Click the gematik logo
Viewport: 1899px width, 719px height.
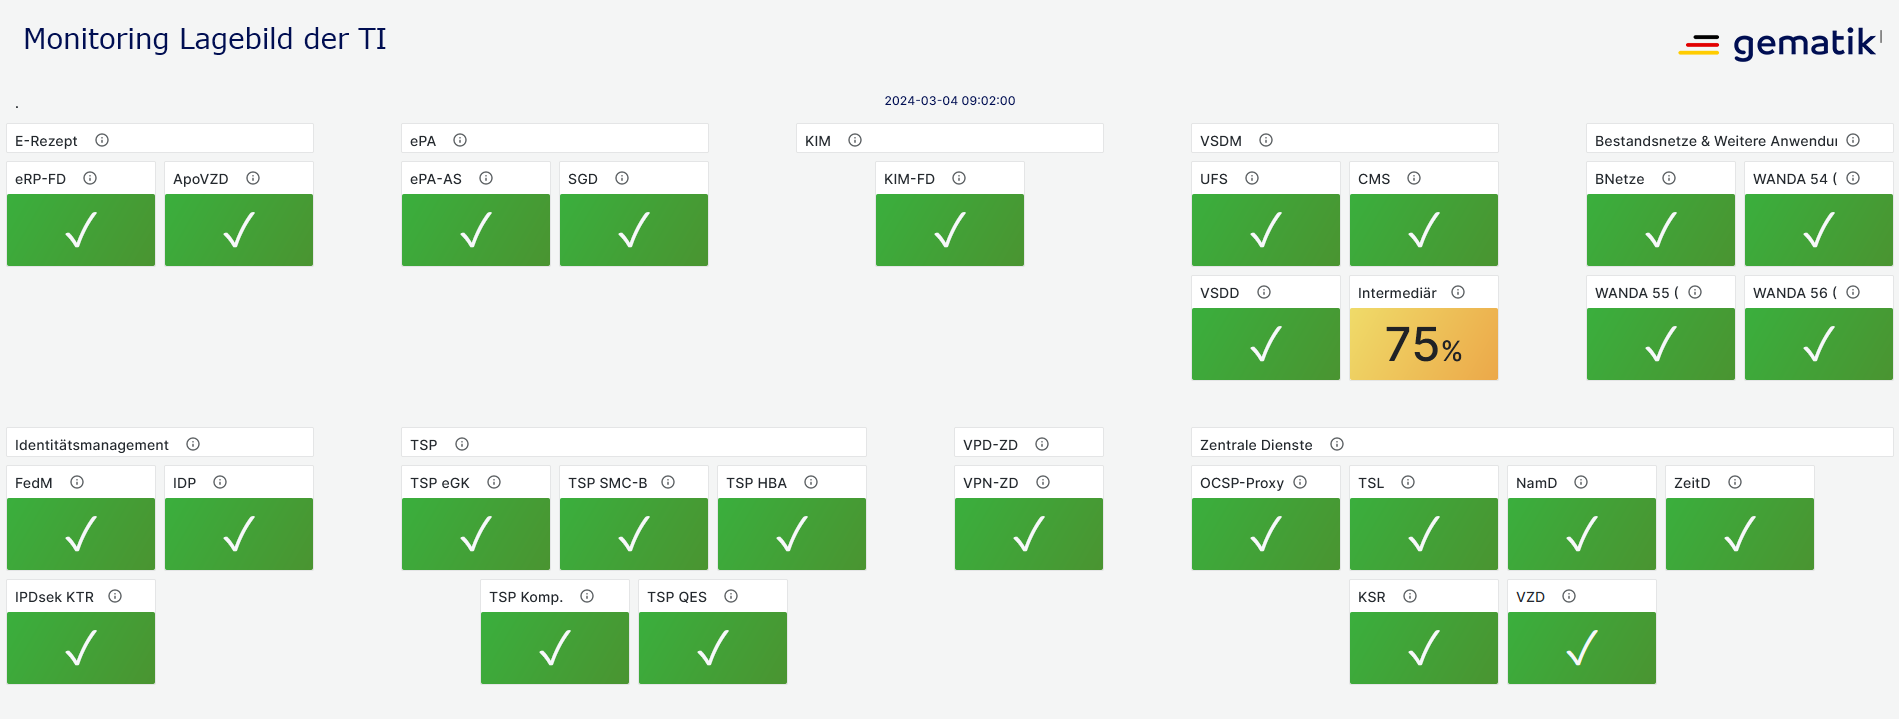(1780, 43)
